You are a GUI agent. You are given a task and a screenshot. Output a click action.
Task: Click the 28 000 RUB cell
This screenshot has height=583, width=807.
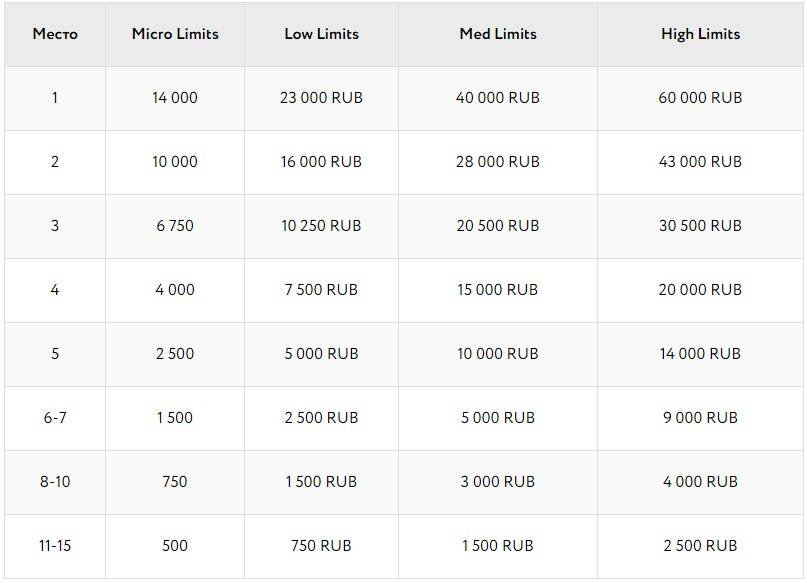pos(498,162)
